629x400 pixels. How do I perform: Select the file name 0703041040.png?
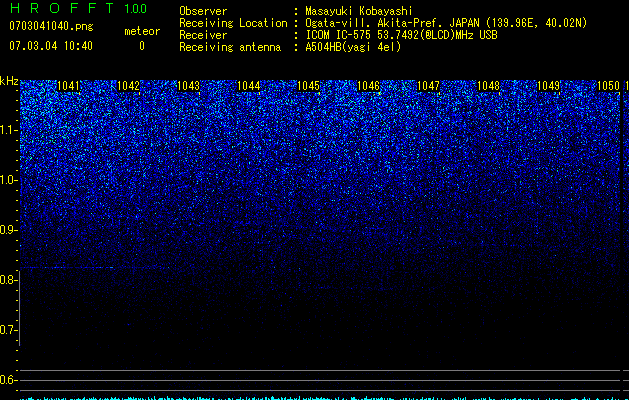[x=51, y=26]
